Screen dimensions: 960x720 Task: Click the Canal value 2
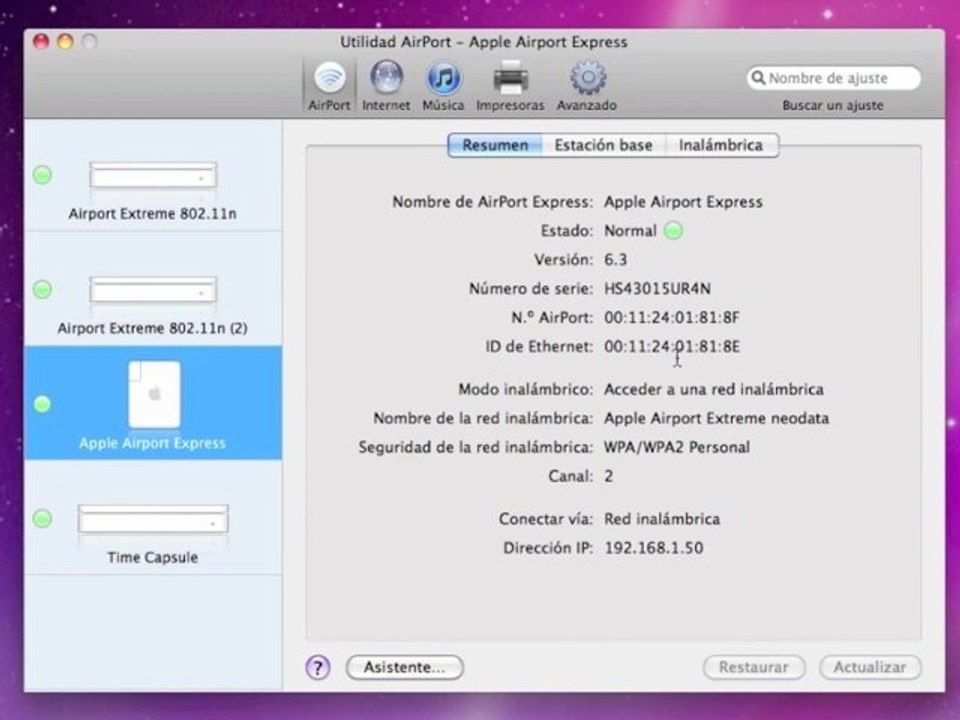click(x=609, y=476)
